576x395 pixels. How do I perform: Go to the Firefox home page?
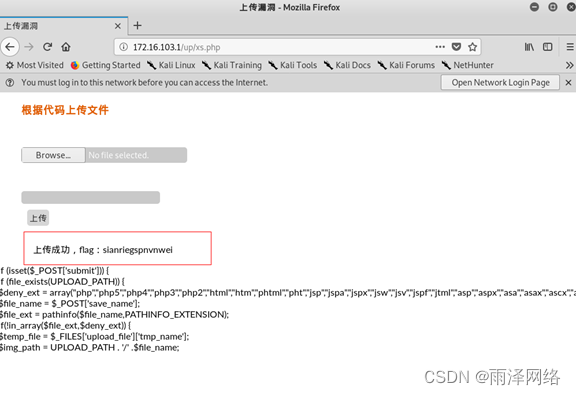click(x=66, y=47)
